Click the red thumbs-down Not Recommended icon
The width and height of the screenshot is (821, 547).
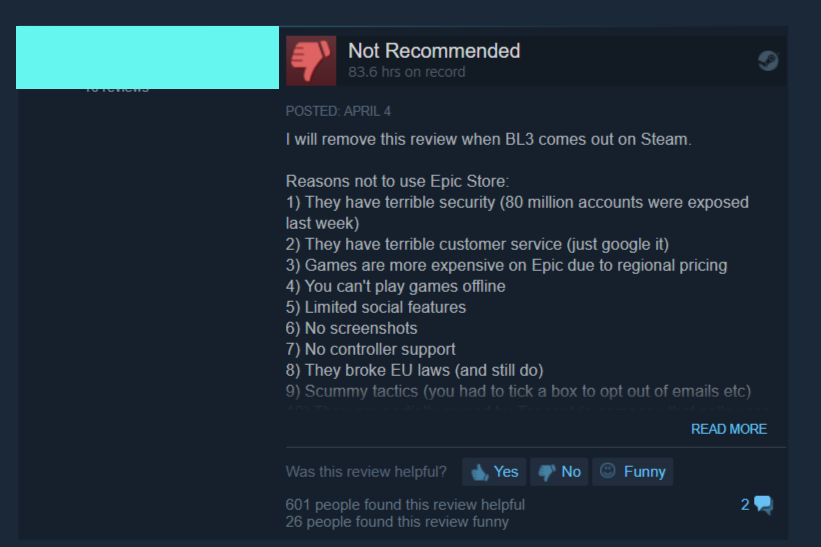coord(311,61)
